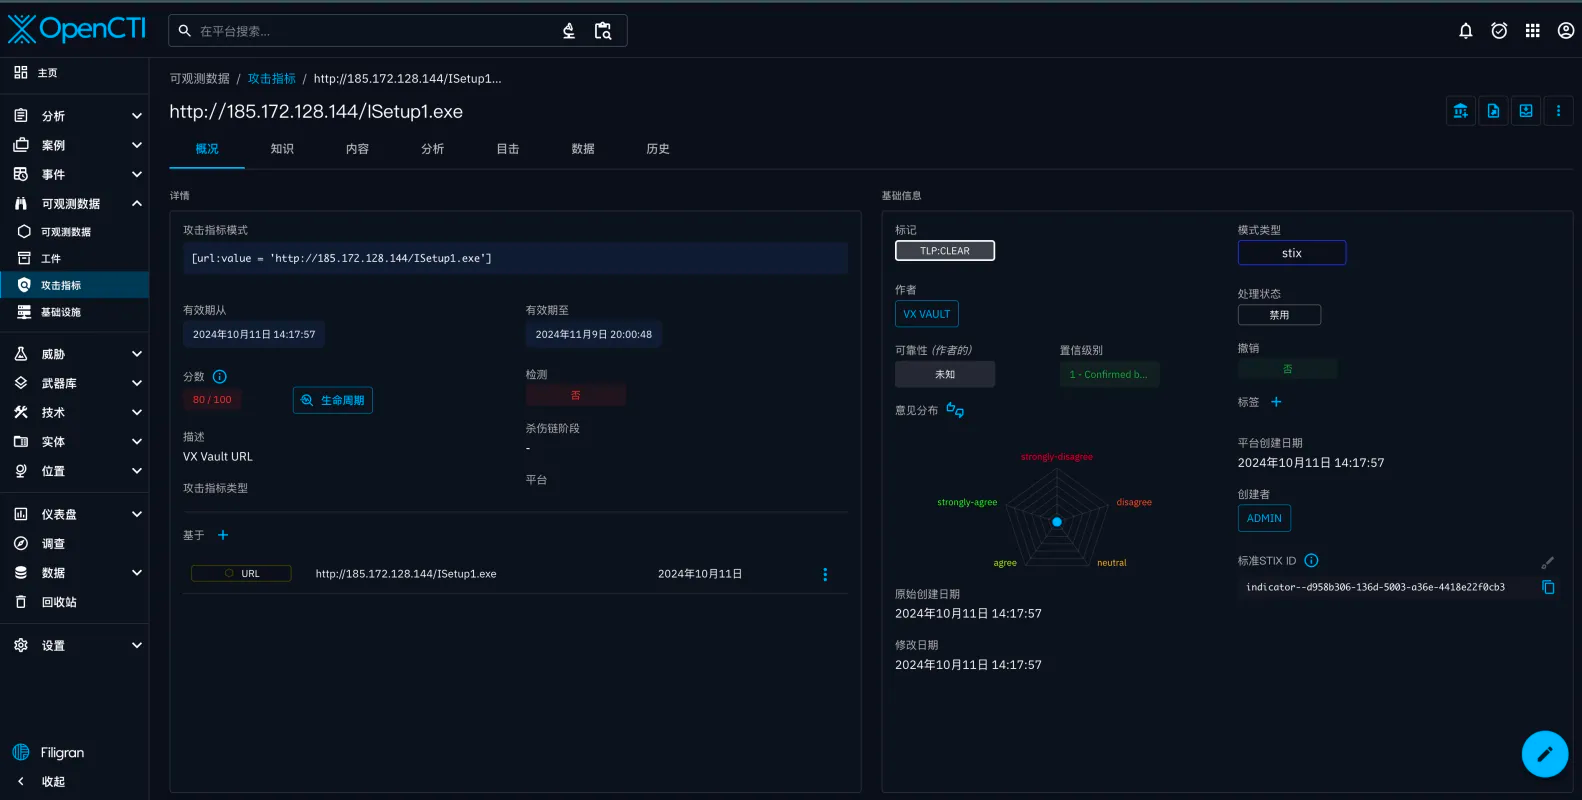Open the 可观测数据 sub-item in sidebar
1582x800 pixels.
tap(74, 231)
